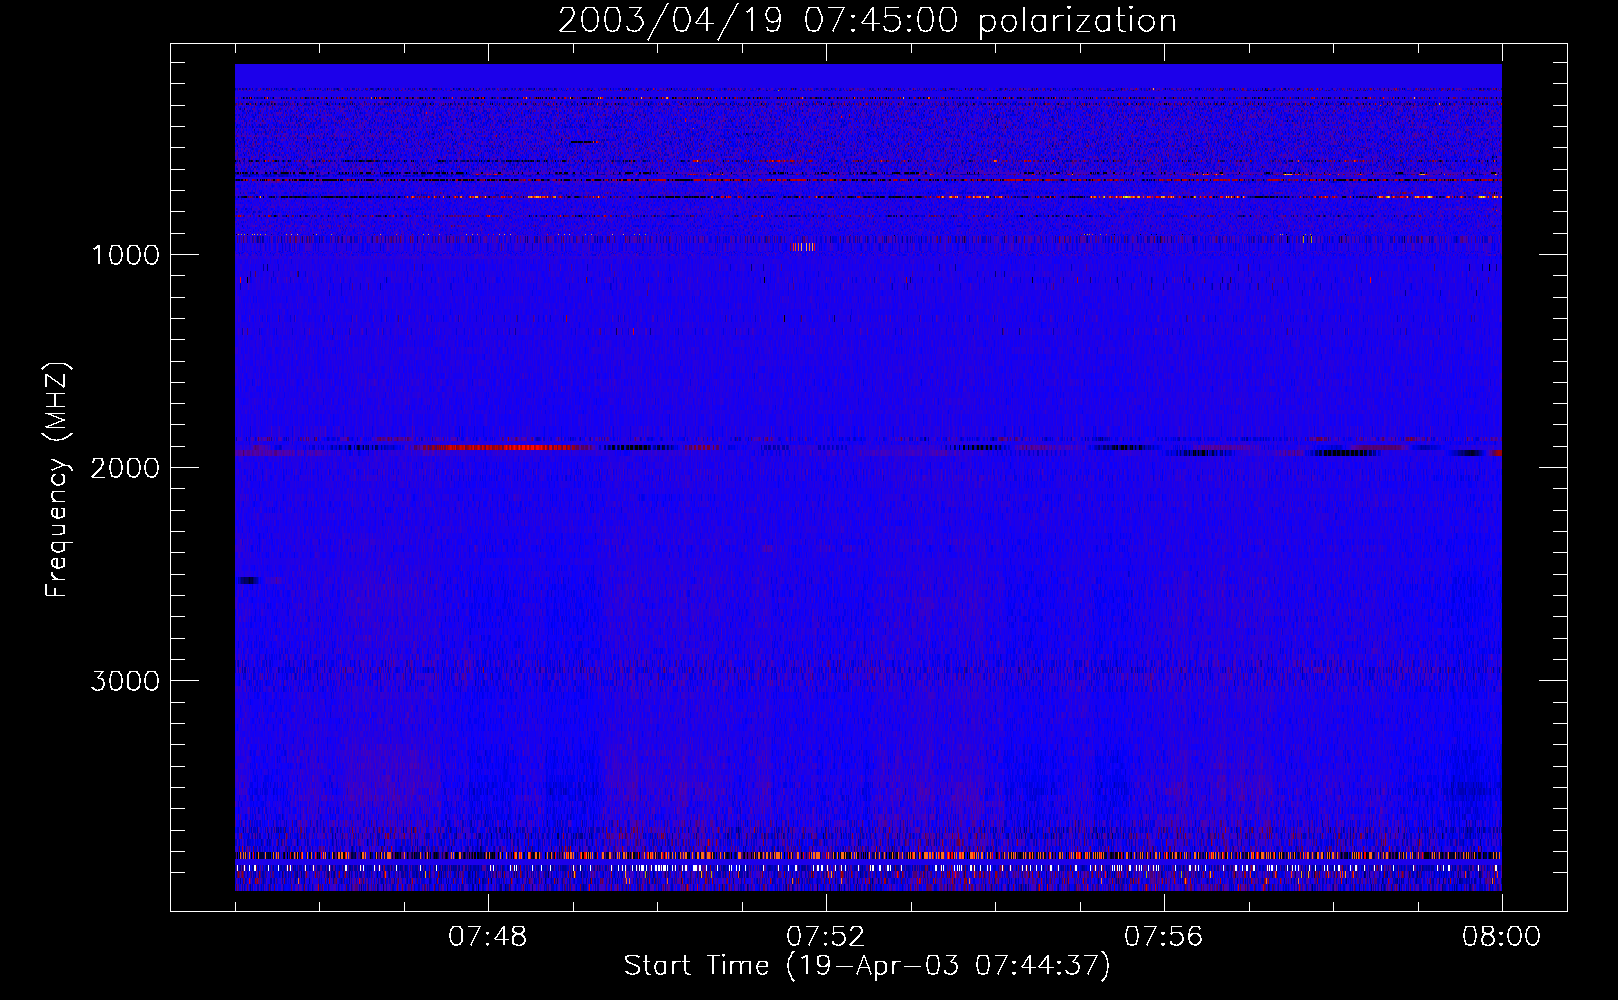
Task: Click the 08:00 time tick label
Action: point(1502,937)
